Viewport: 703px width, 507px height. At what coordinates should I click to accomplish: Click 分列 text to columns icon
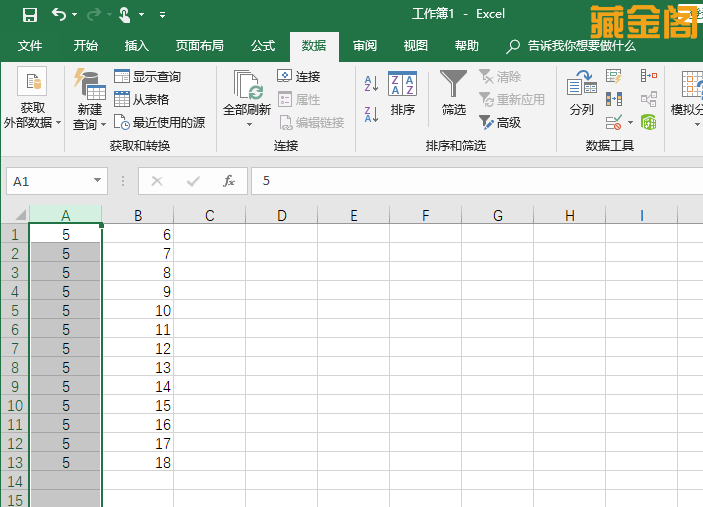[581, 93]
